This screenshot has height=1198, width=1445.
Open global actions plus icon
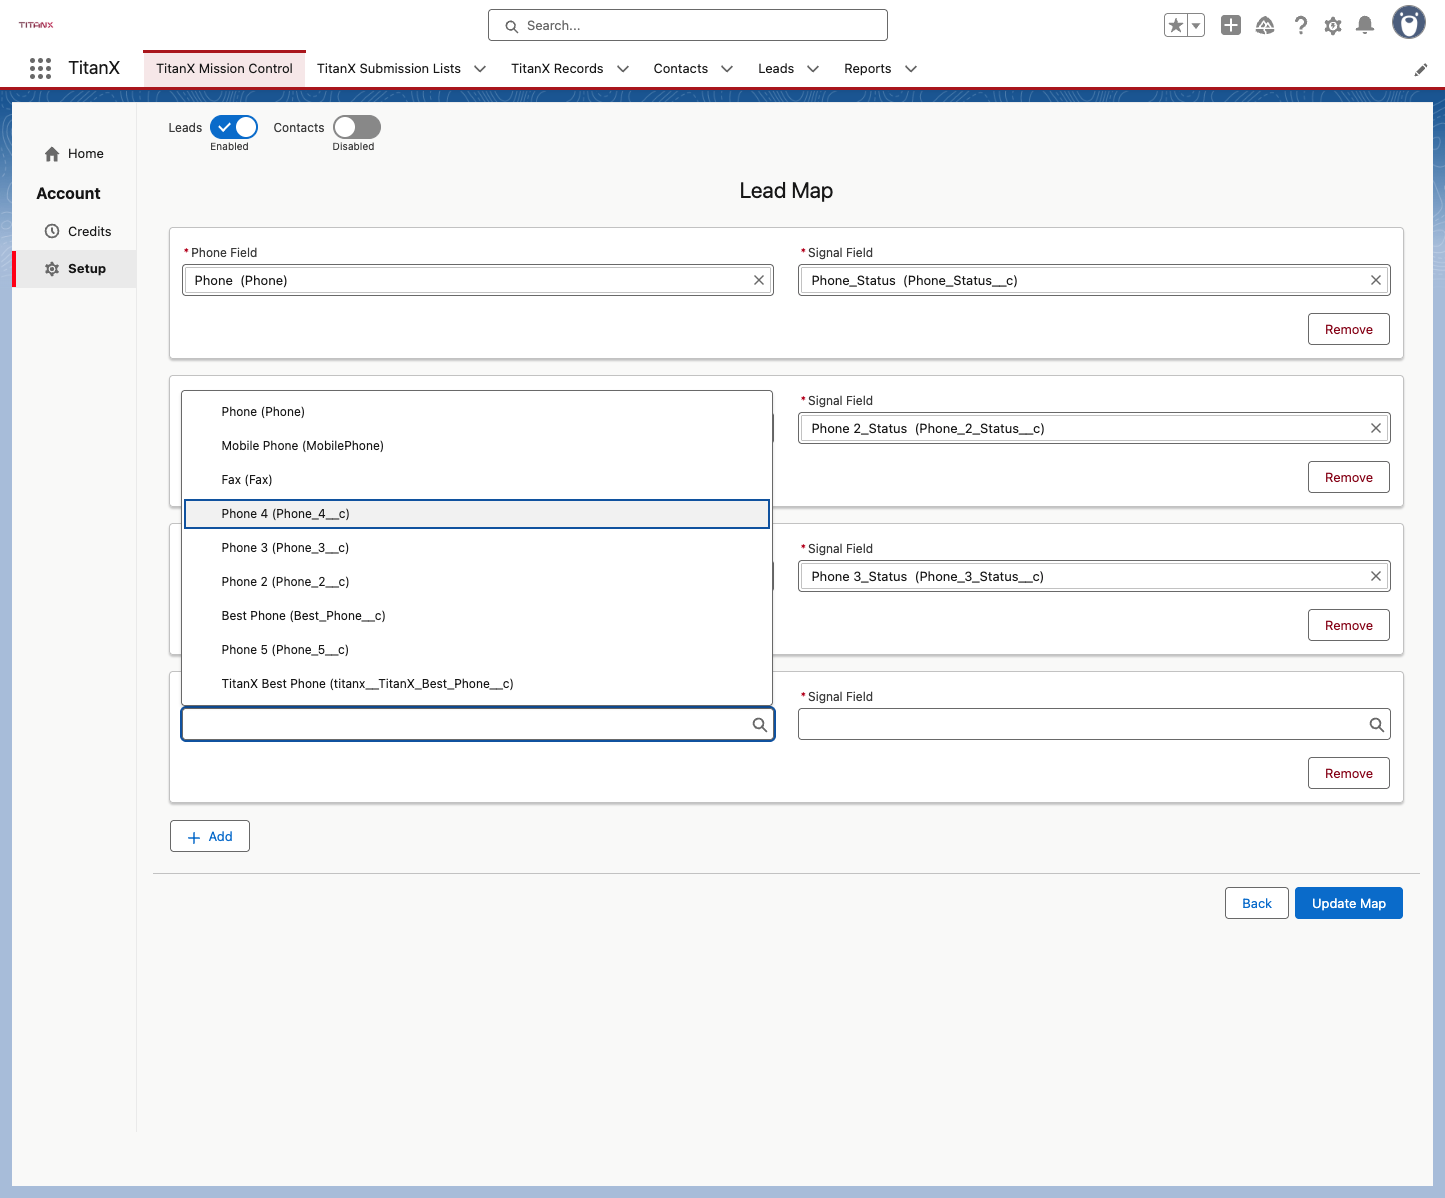(1231, 25)
